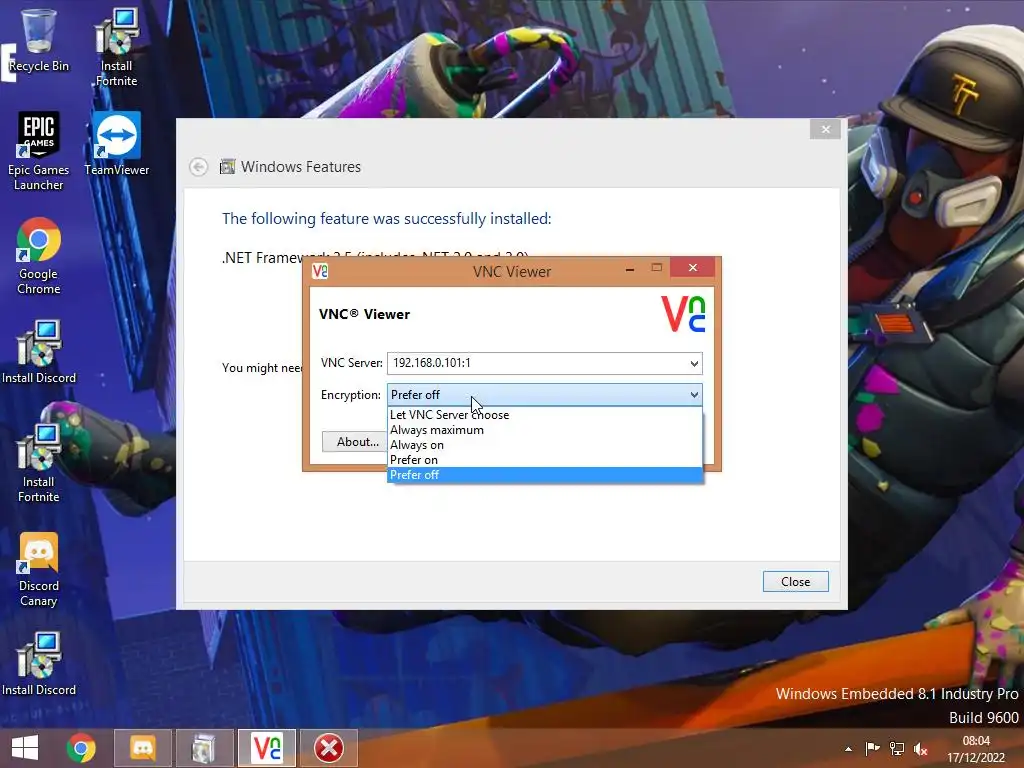1024x768 pixels.
Task: Select 'Prefer on' encryption option
Action: [x=545, y=460]
